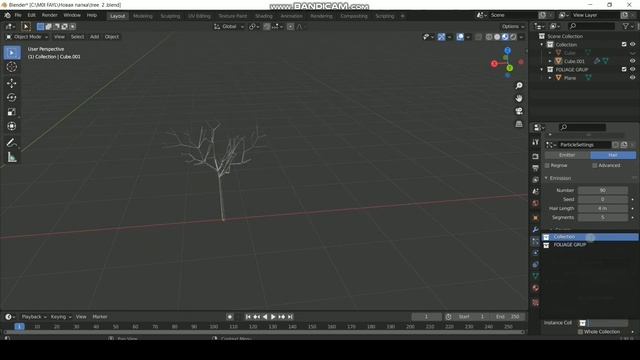Open the Options dropdown in viewport header
Image resolution: width=640 pixels, height=360 pixels.
(x=513, y=27)
